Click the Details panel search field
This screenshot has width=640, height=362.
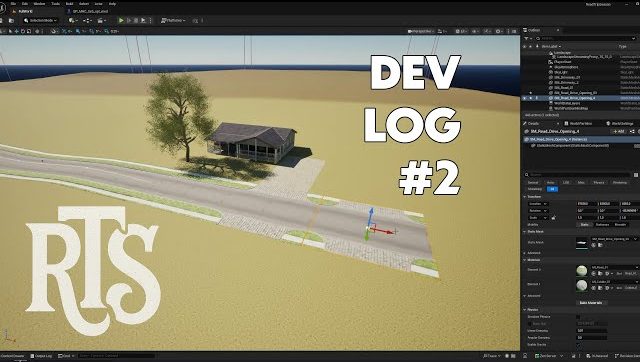click(578, 175)
